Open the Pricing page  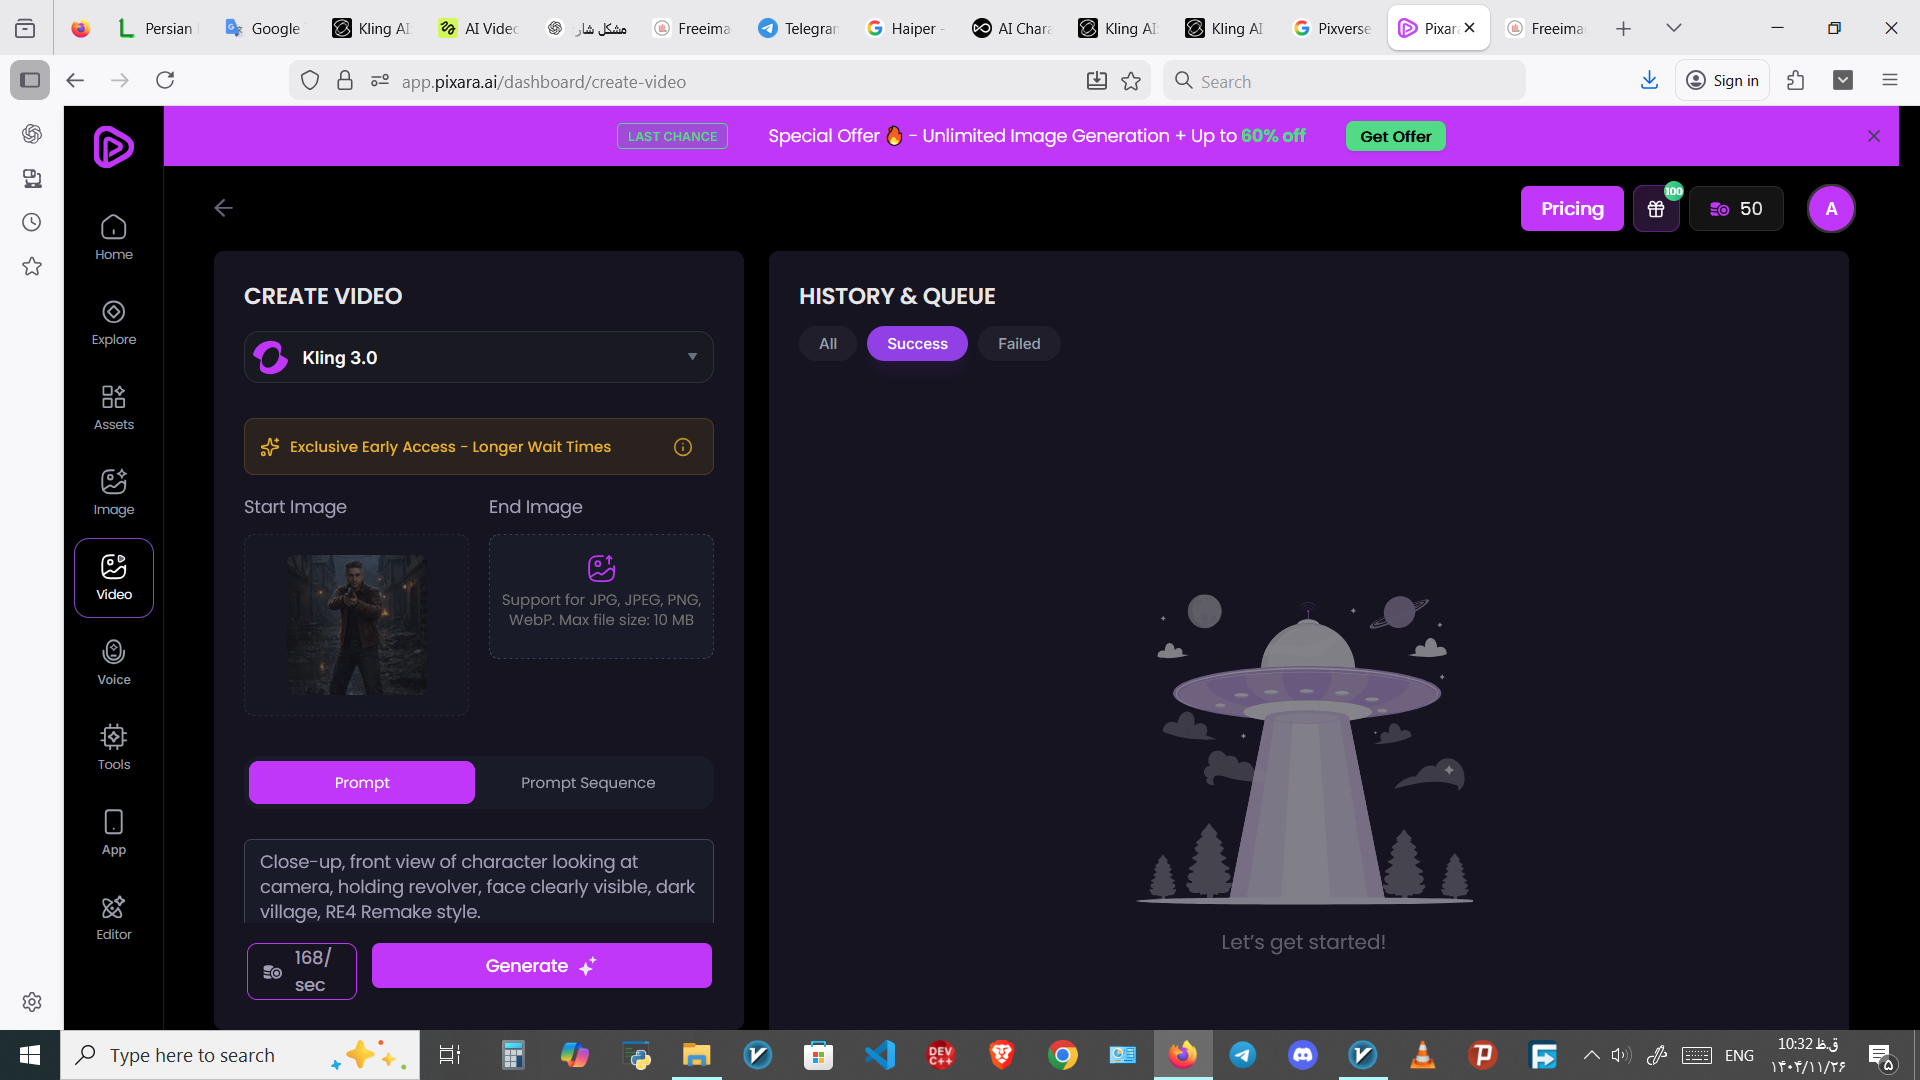click(1572, 209)
